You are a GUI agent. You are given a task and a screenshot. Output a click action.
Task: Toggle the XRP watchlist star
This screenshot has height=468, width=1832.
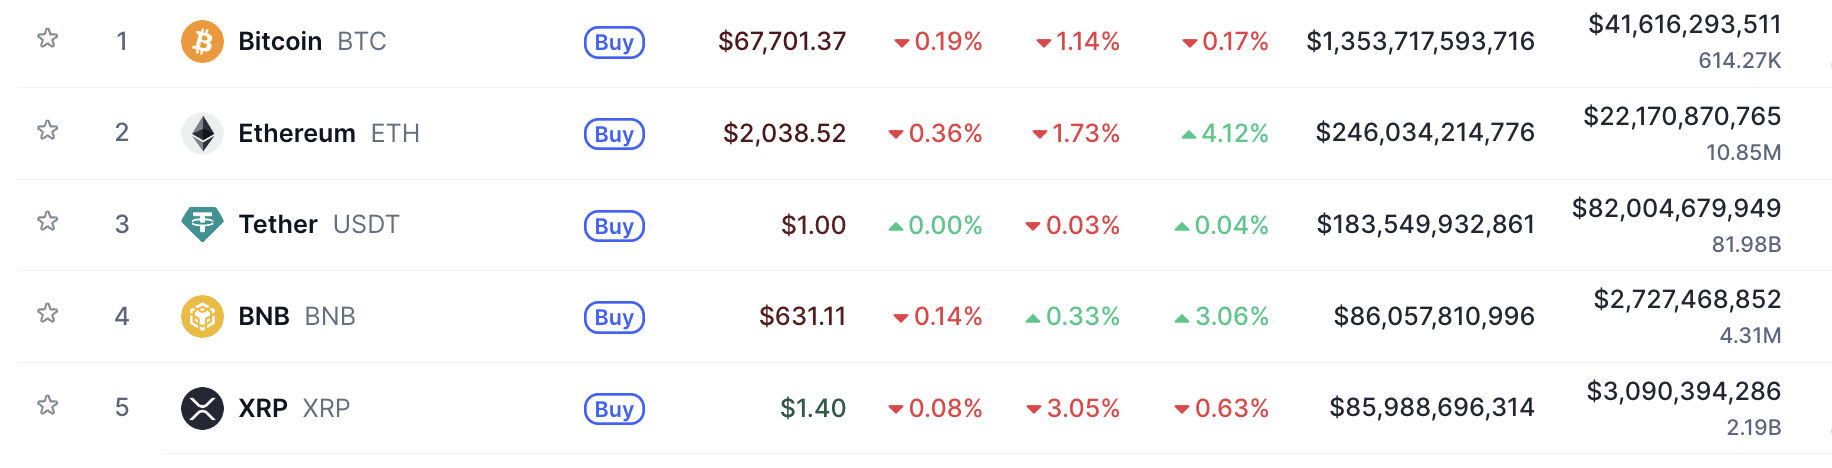47,406
